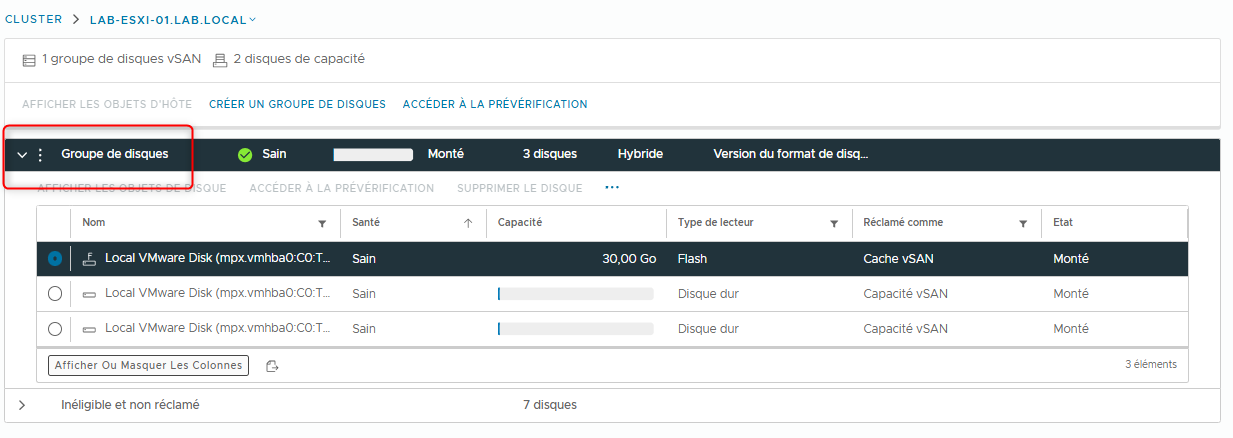This screenshot has width=1233, height=438.
Task: Click the Nom column header label
Action: pyautogui.click(x=94, y=223)
